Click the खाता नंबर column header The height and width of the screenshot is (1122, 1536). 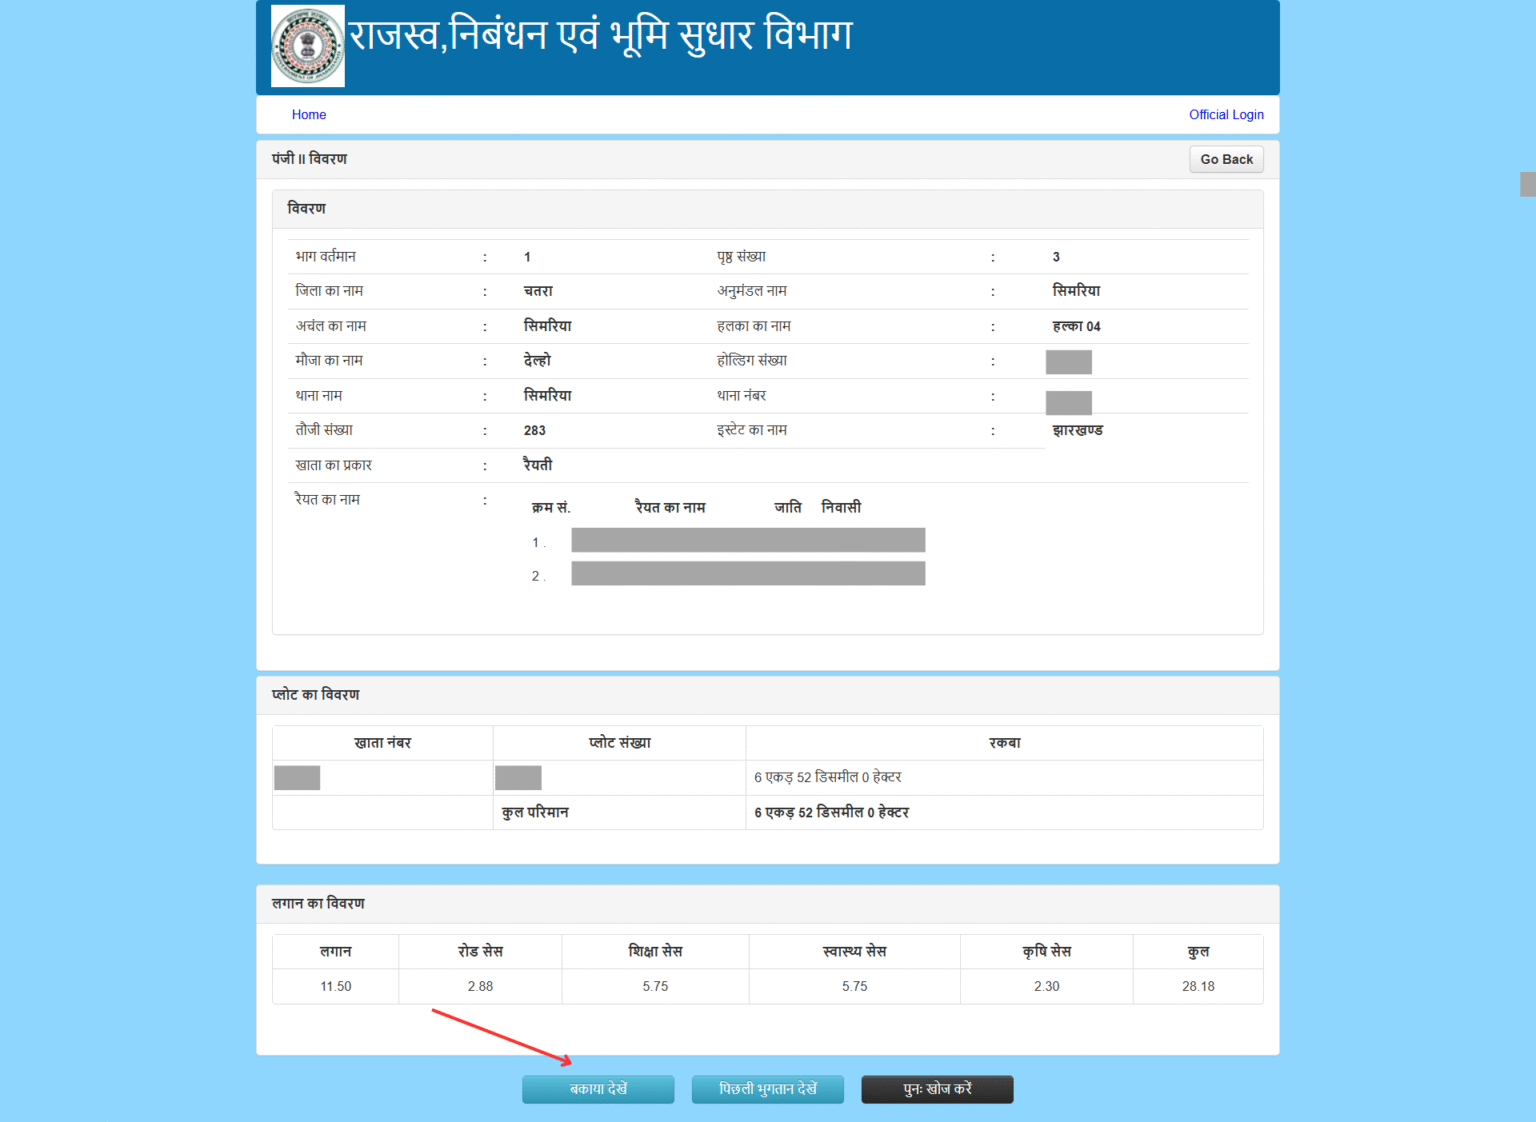pos(382,743)
